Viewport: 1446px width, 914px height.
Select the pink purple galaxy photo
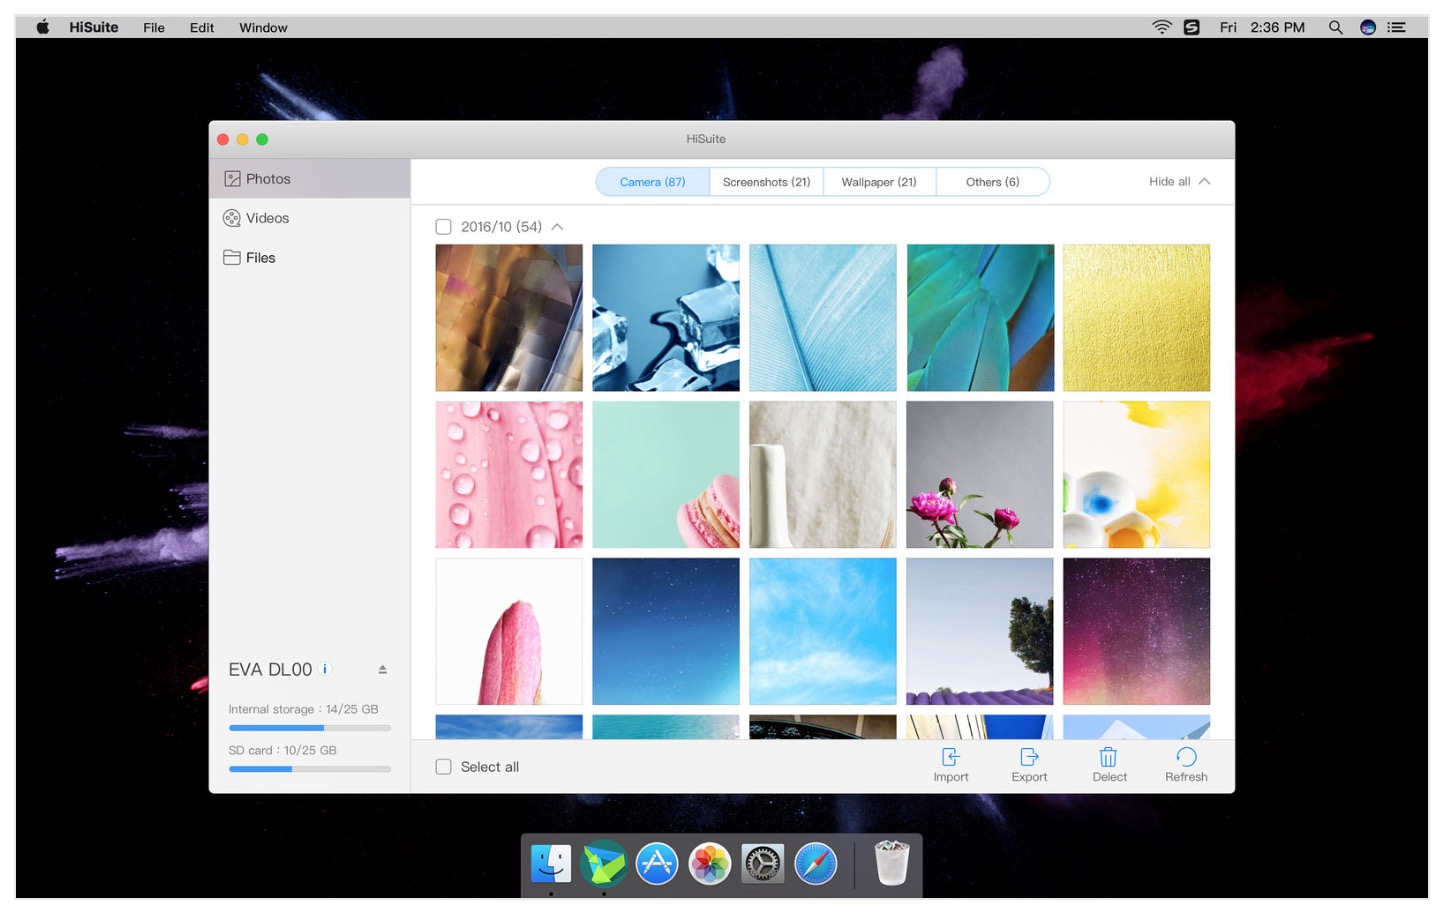[1136, 631]
